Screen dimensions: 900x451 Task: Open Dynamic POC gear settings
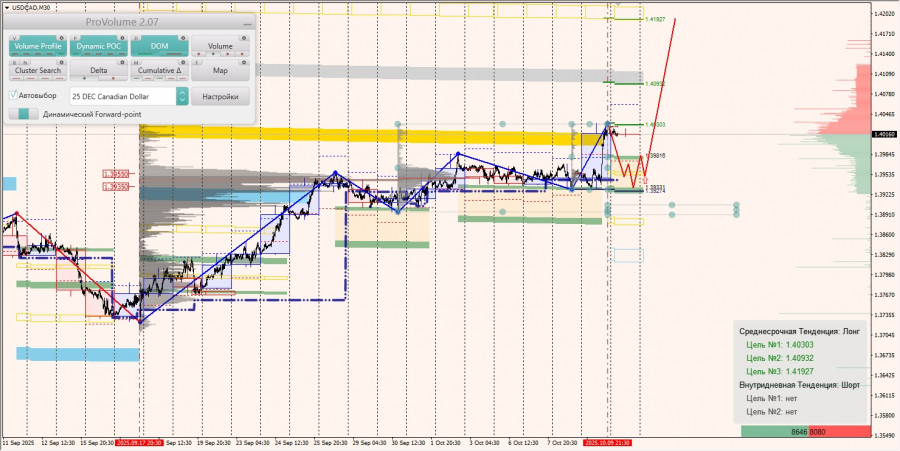point(122,38)
